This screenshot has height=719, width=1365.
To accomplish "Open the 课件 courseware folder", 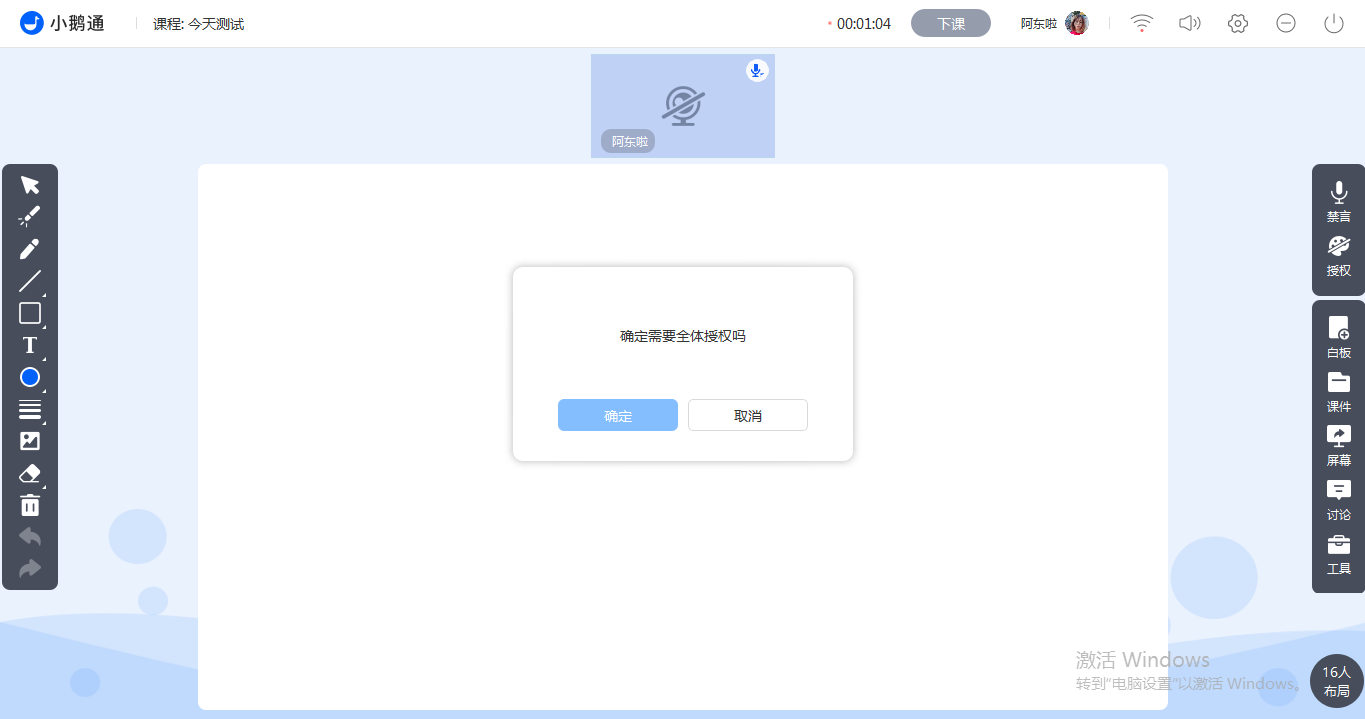I will click(x=1338, y=392).
